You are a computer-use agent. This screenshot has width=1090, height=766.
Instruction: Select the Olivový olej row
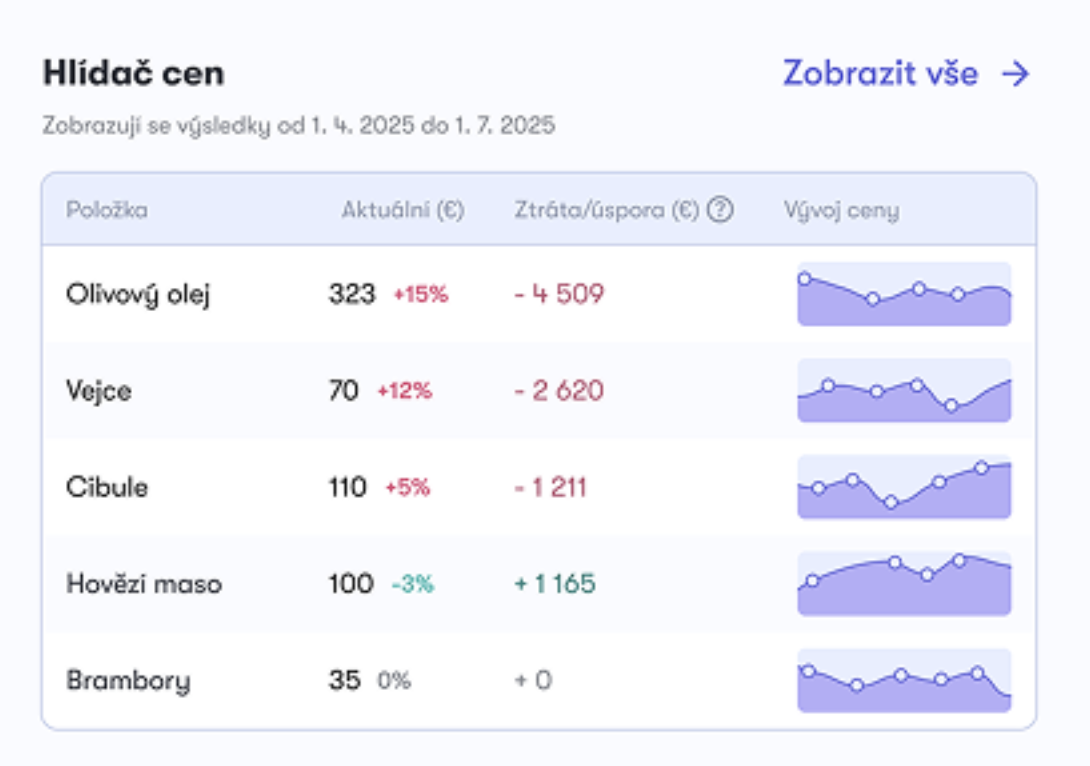[x=539, y=294]
